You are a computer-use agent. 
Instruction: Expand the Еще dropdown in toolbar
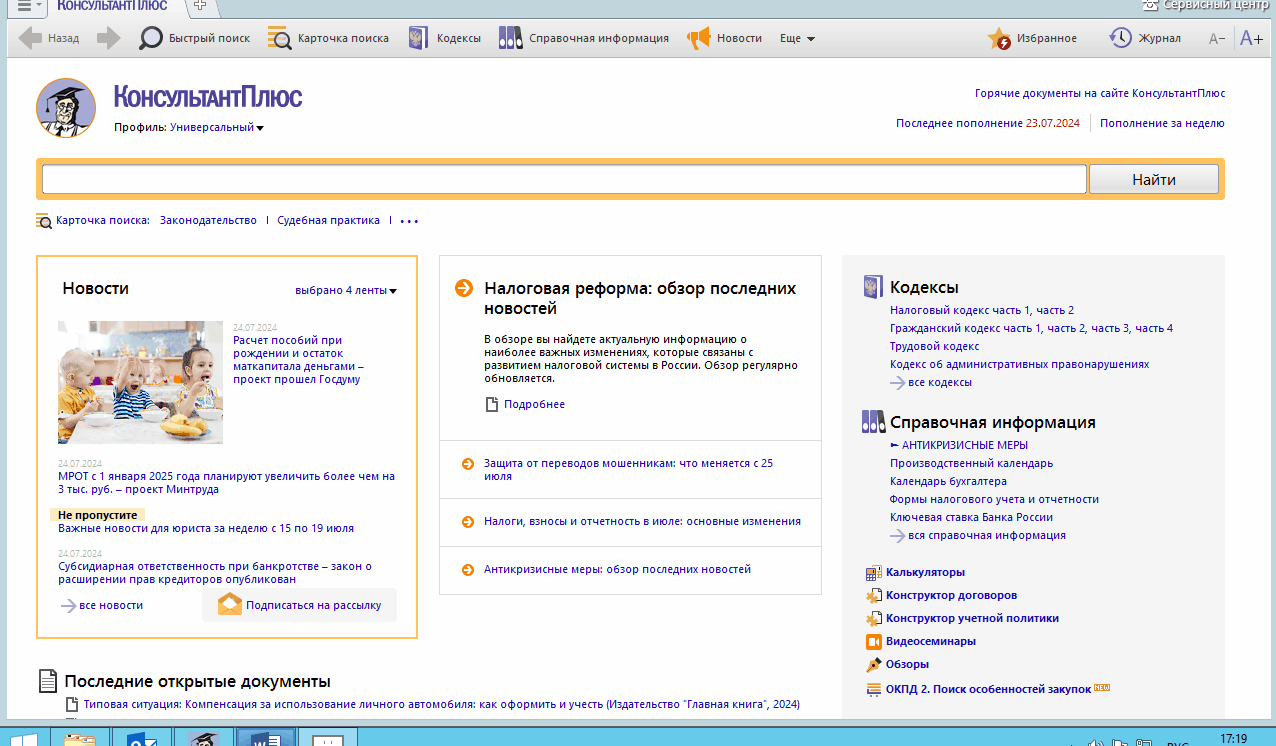(797, 39)
